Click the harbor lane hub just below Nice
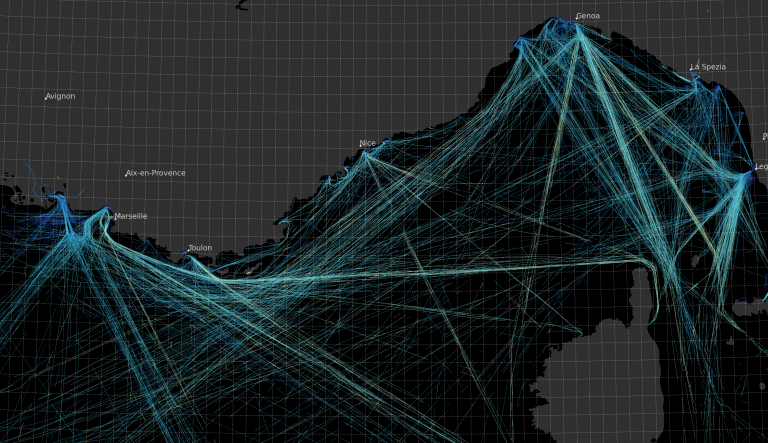This screenshot has width=768, height=443. click(x=368, y=153)
